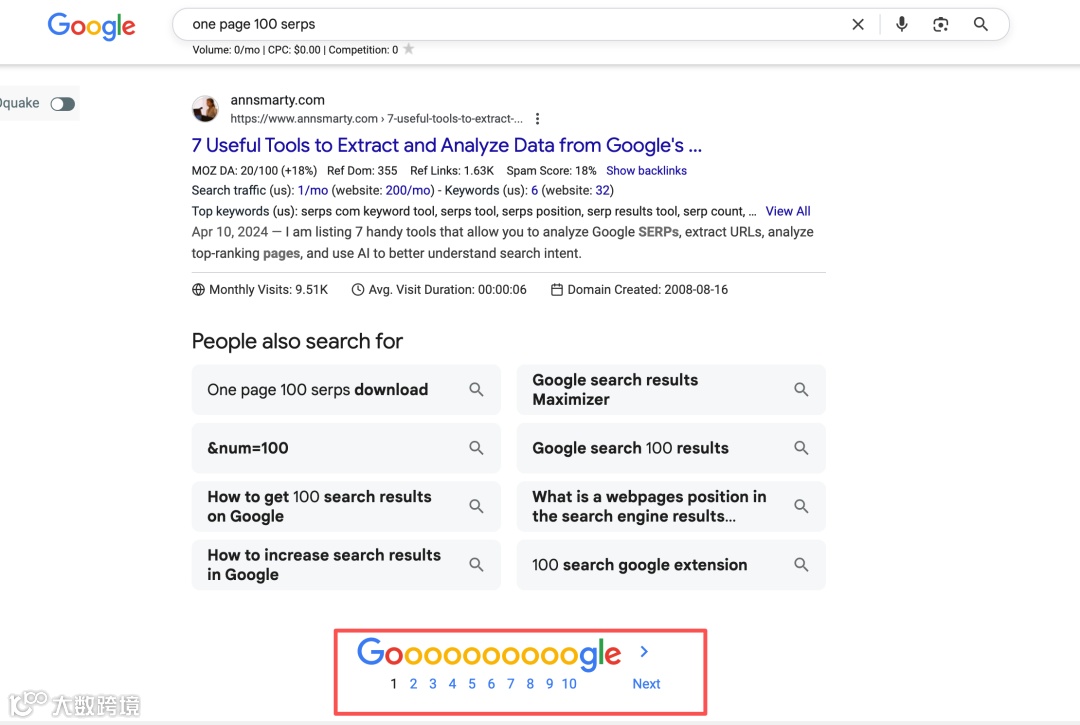The image size is (1080, 725).
Task: Click magnifier icon in google extension card
Action: pos(801,565)
